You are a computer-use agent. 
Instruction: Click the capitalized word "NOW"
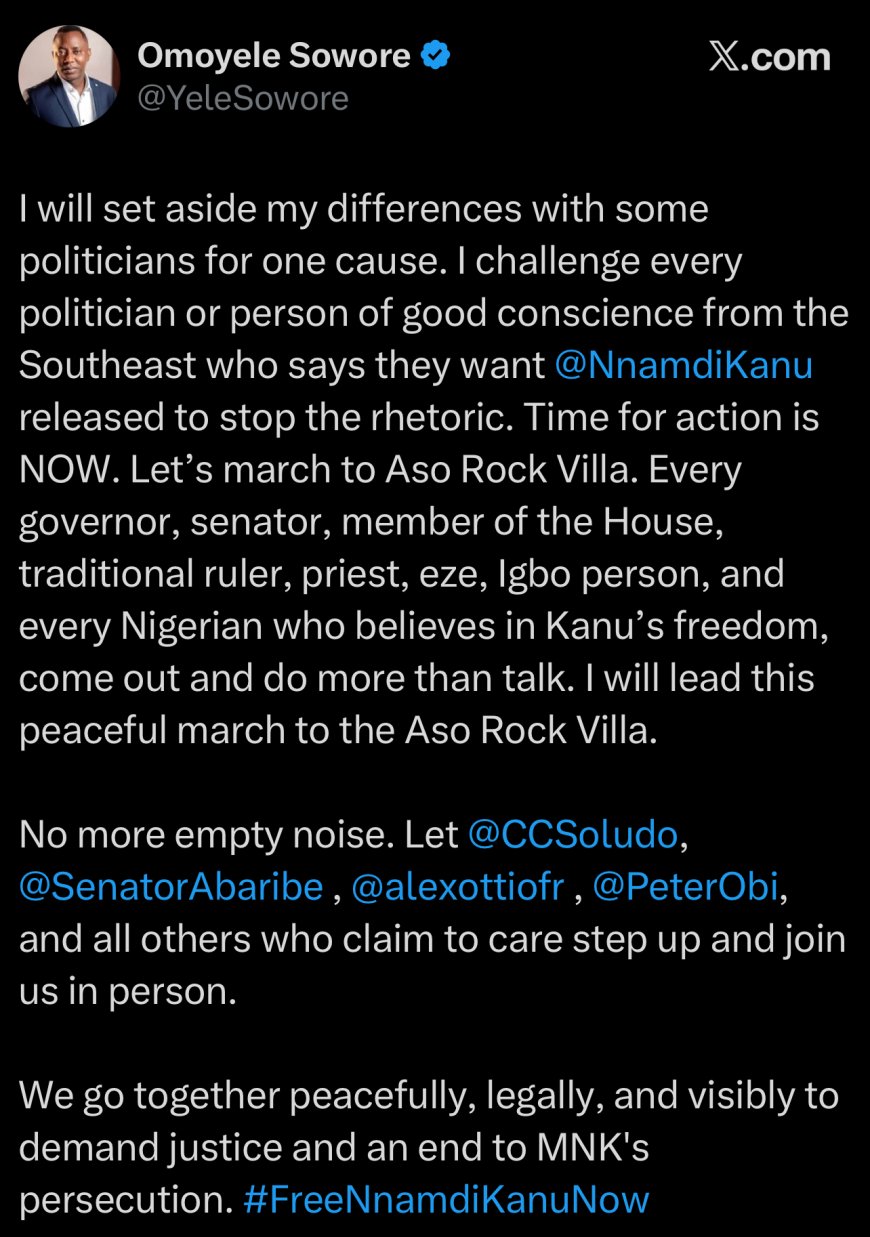coord(64,469)
